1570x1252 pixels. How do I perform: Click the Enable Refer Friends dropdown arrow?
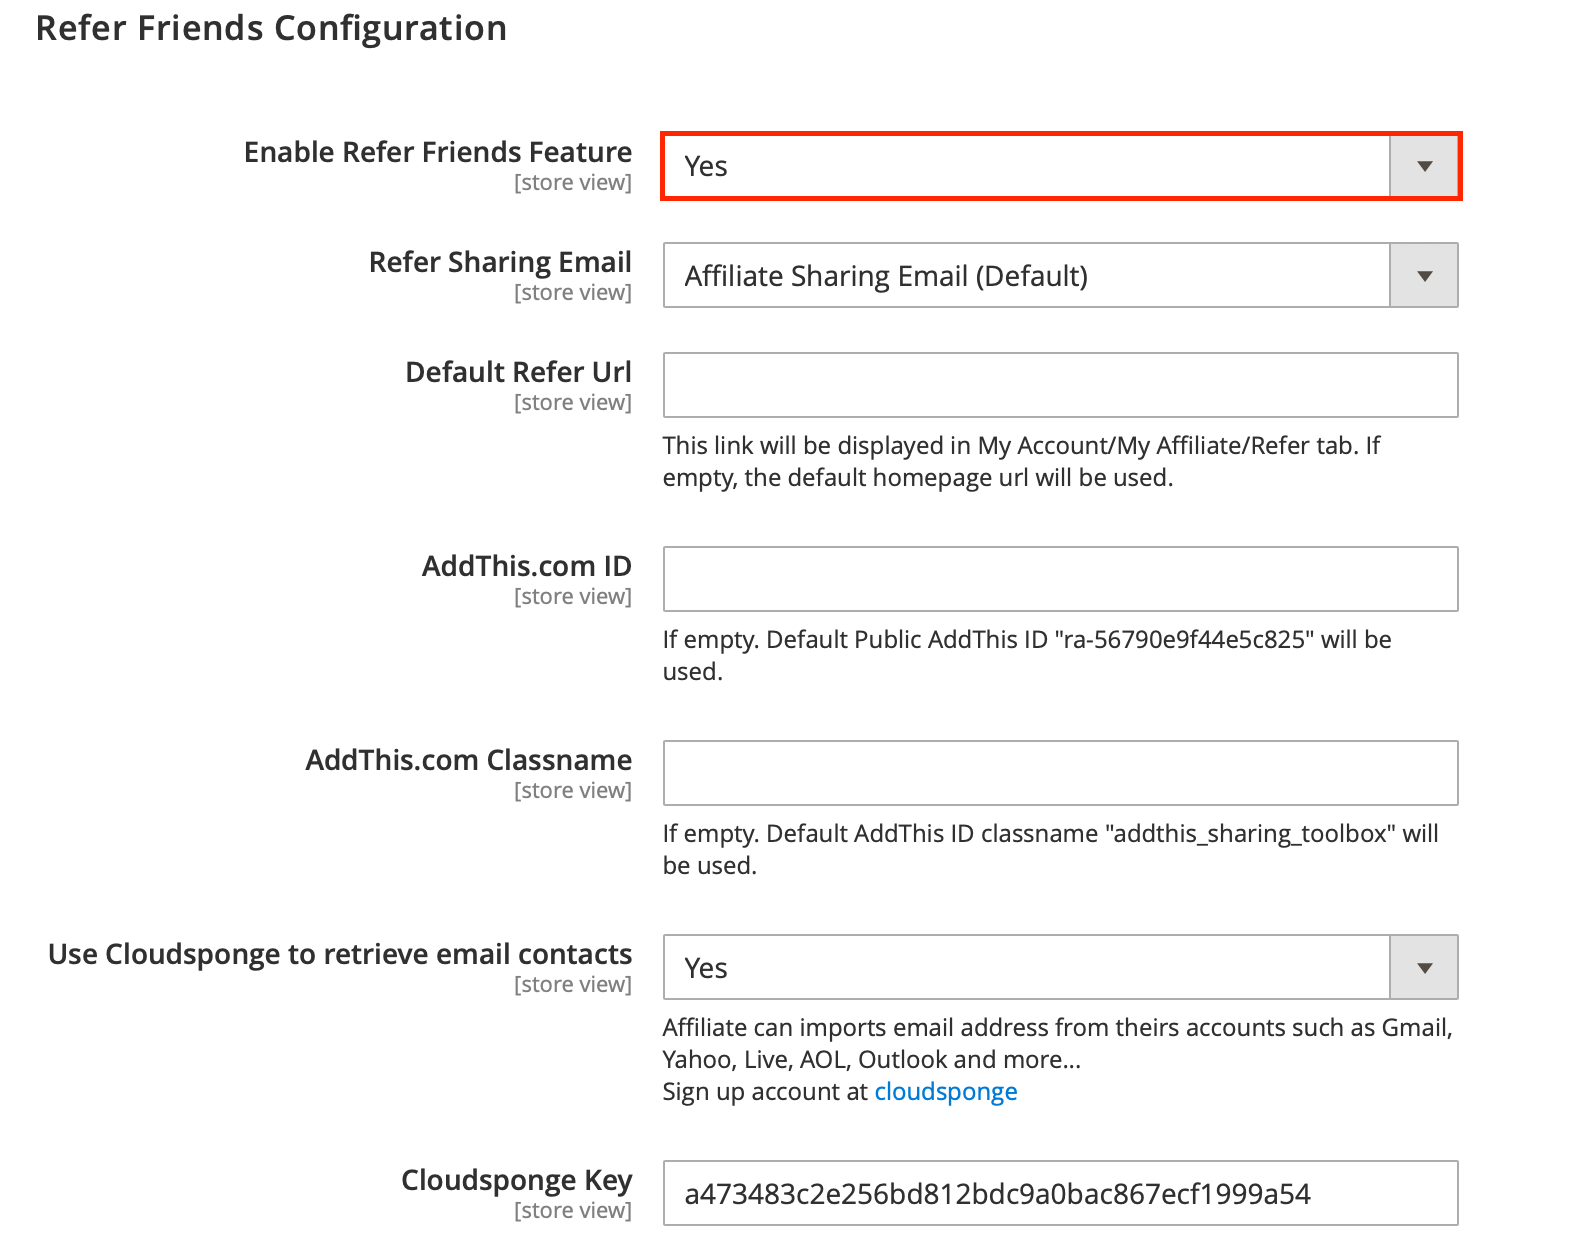(1423, 166)
